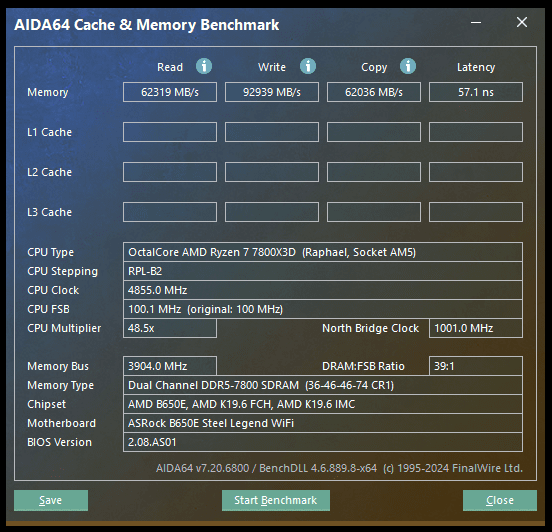Close the window with the X icon
Image resolution: width=552 pixels, height=532 pixels.
pyautogui.click(x=522, y=22)
